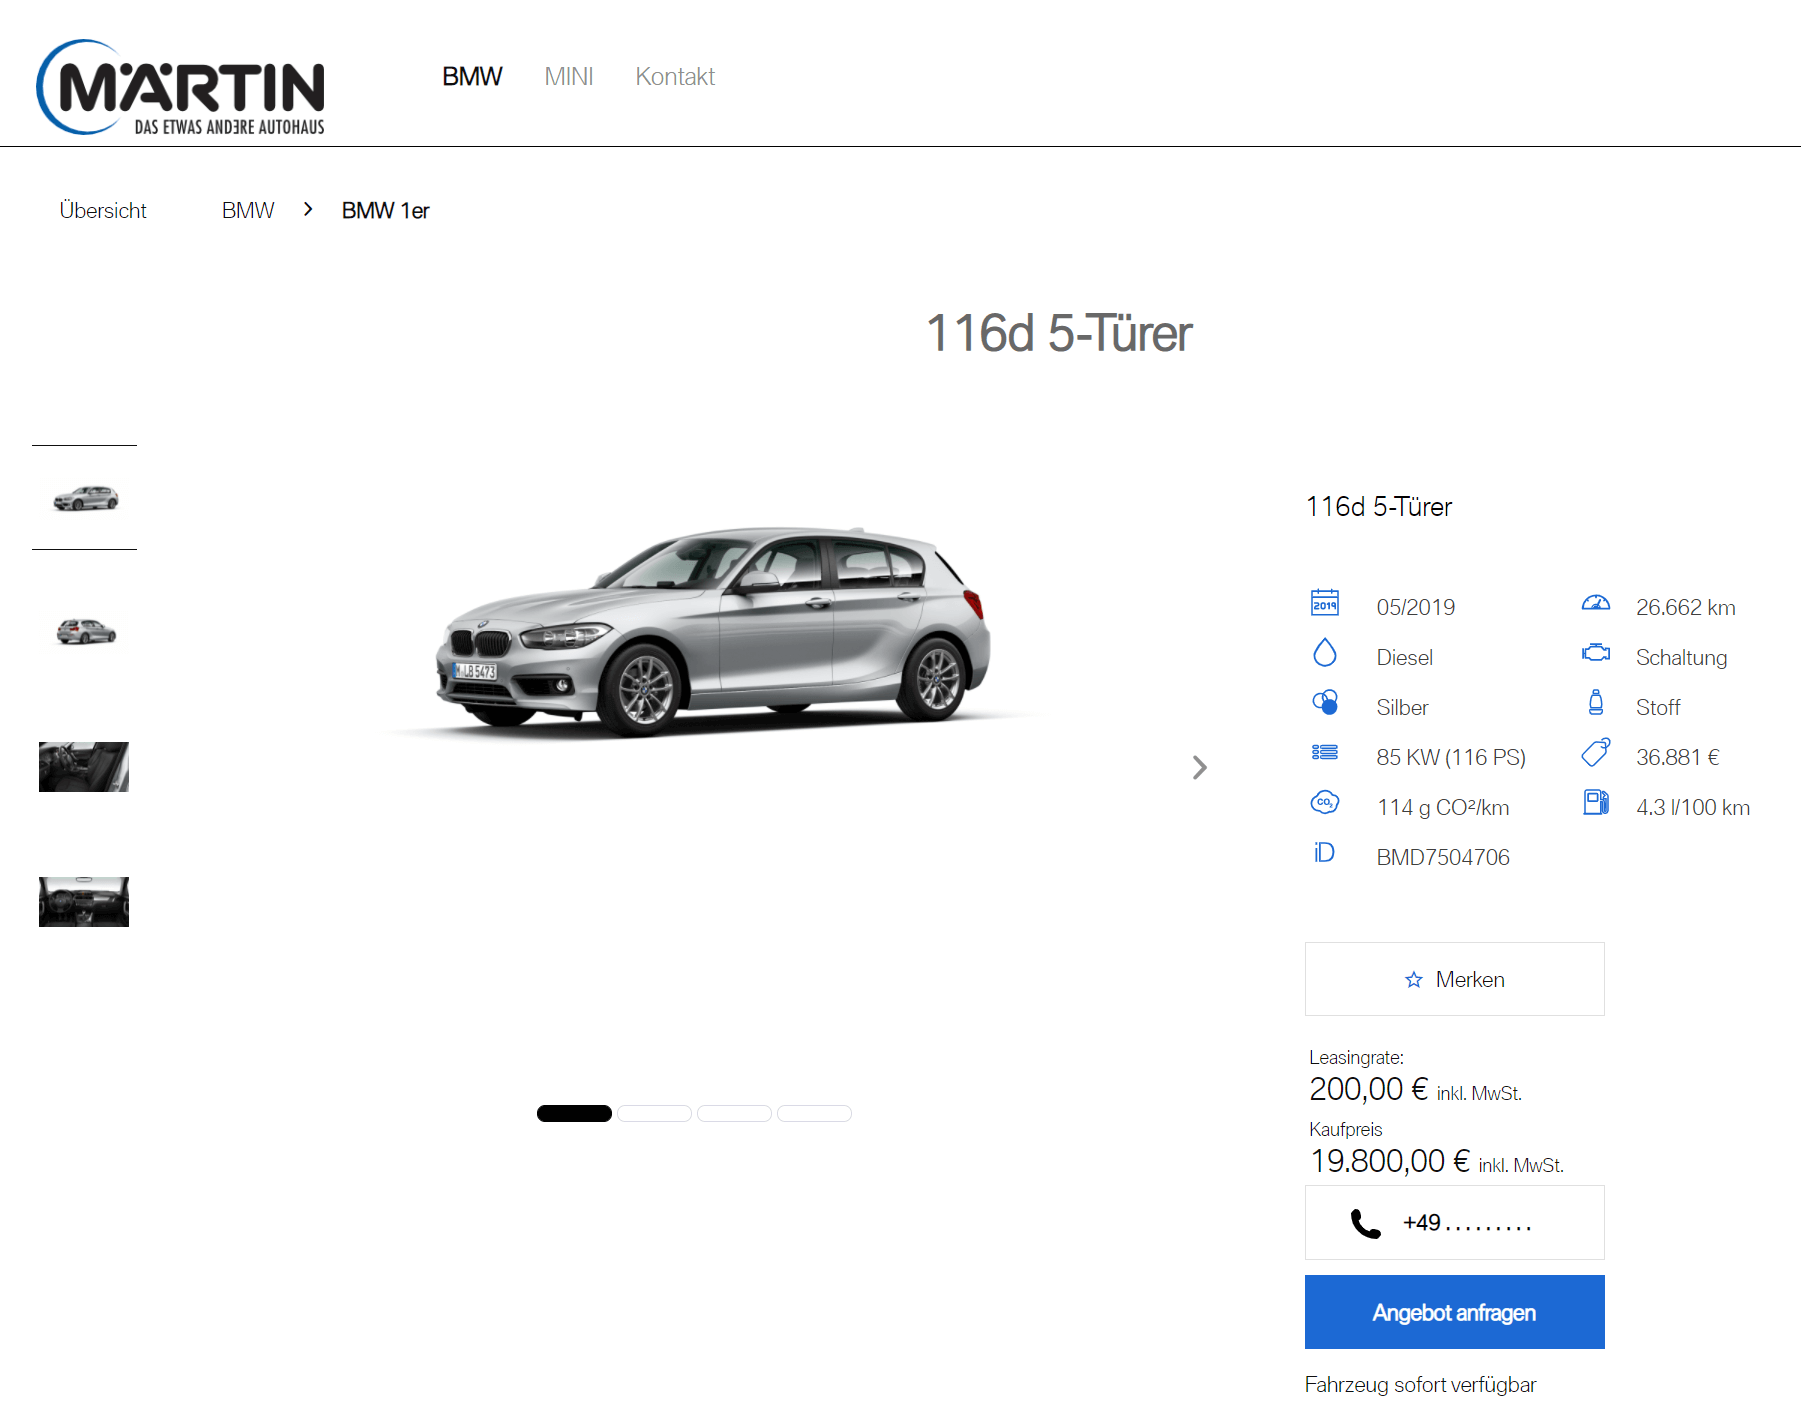Image resolution: width=1801 pixels, height=1424 pixels.
Task: Select fourth carousel indicator pill
Action: click(x=814, y=1113)
